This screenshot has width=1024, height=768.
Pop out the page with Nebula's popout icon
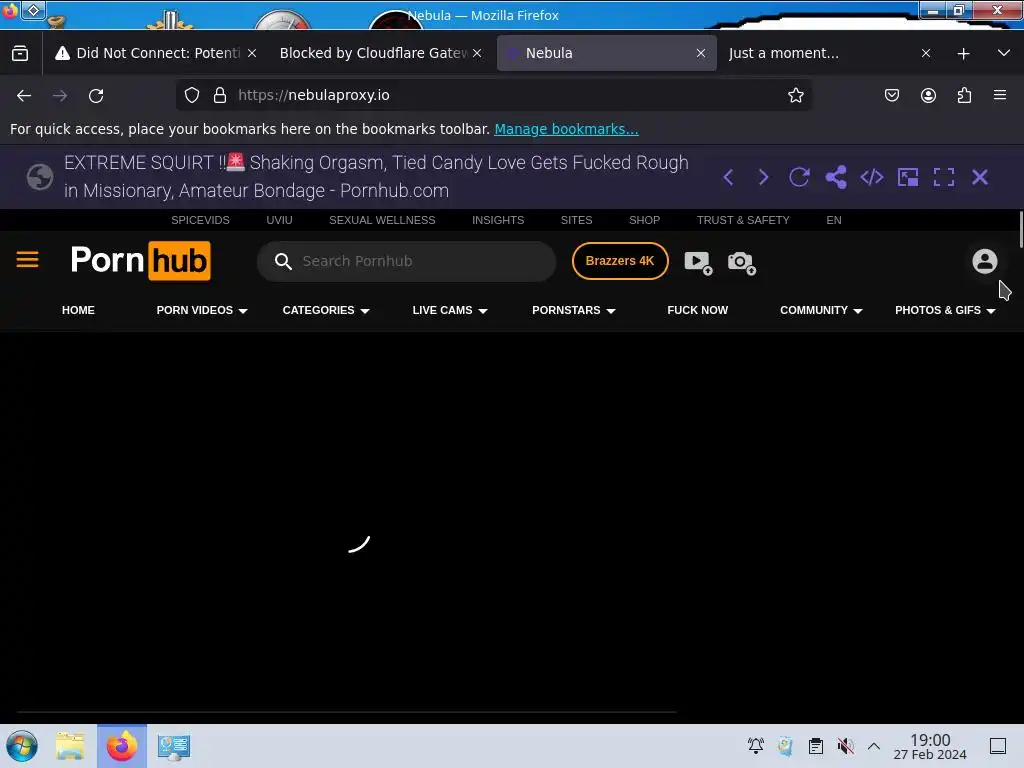click(x=908, y=177)
